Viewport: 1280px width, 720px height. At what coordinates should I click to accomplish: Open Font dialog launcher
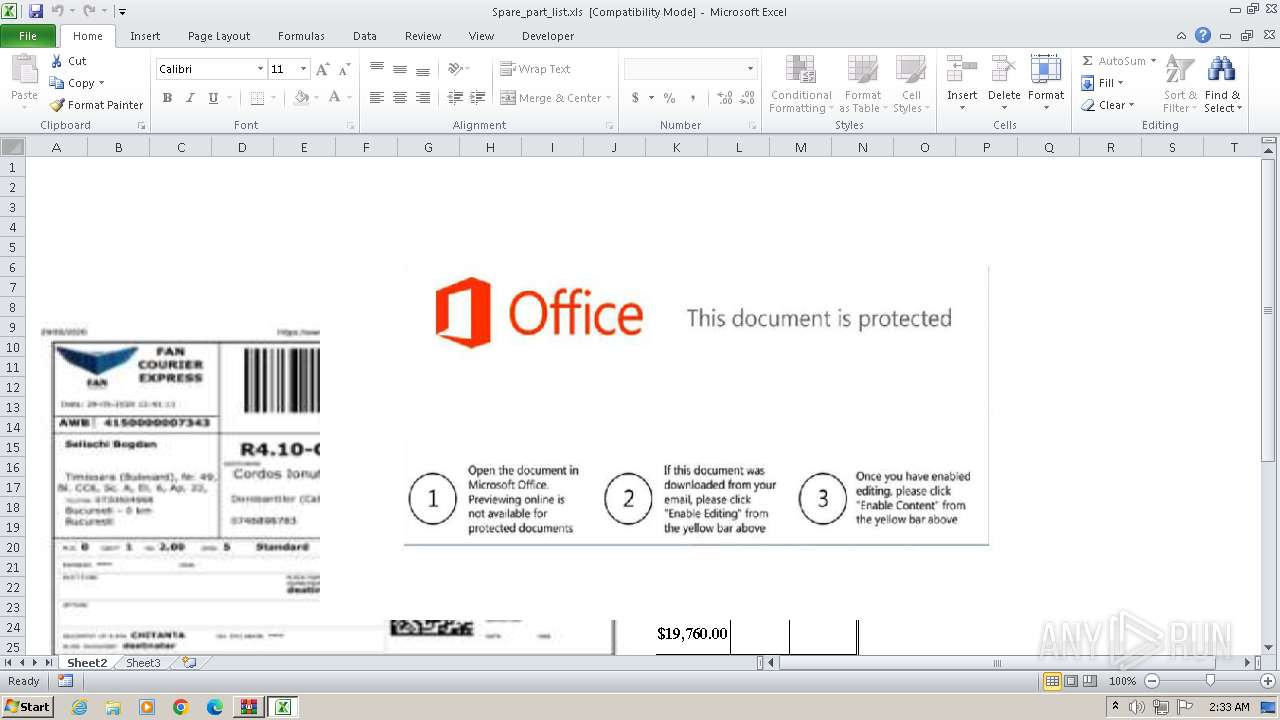tap(351, 126)
